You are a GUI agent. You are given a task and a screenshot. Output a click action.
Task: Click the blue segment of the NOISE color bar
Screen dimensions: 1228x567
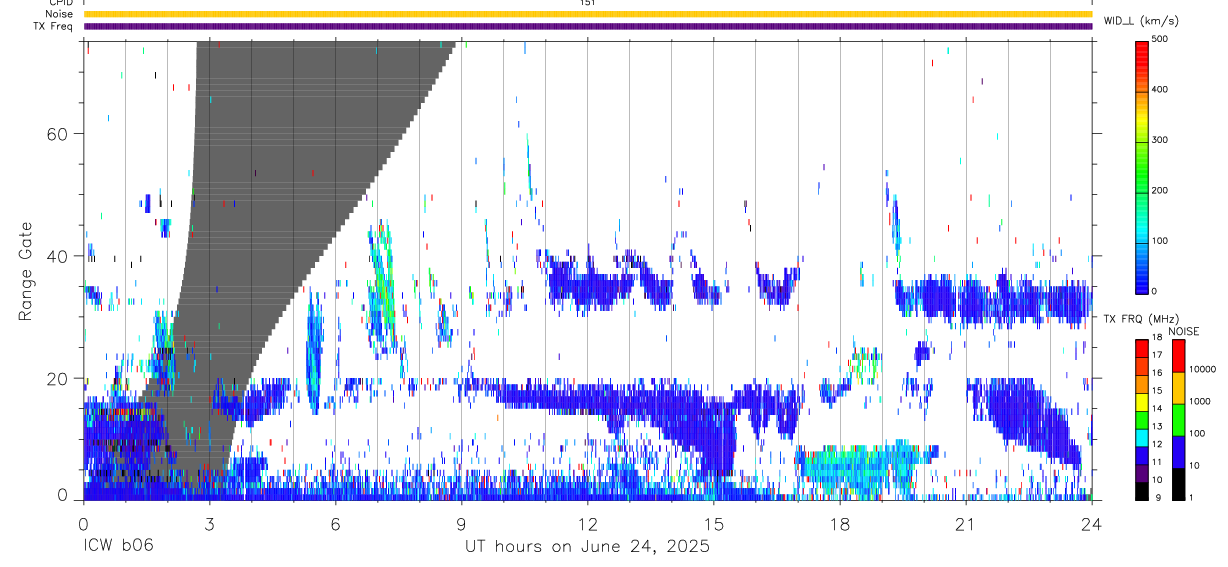pyautogui.click(x=1178, y=451)
